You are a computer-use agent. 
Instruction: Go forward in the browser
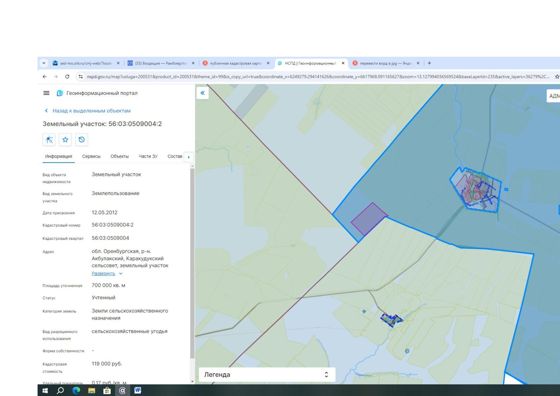(x=56, y=76)
